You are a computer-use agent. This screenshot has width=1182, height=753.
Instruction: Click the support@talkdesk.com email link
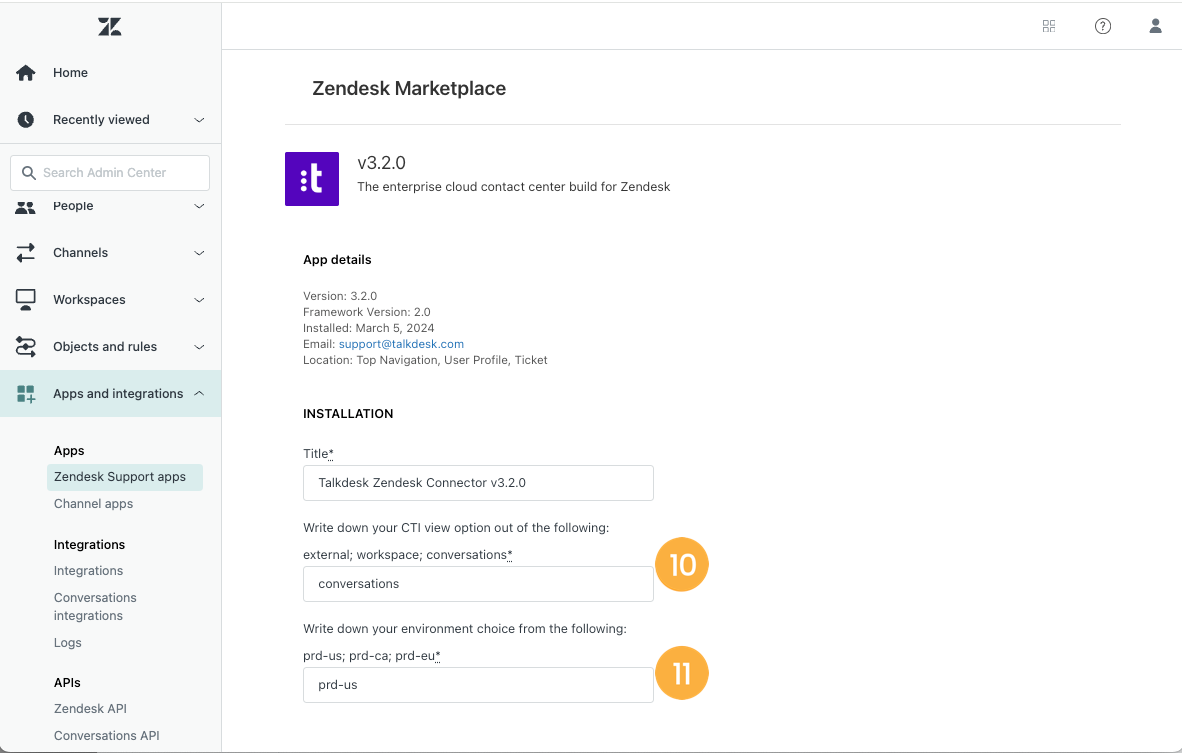401,344
